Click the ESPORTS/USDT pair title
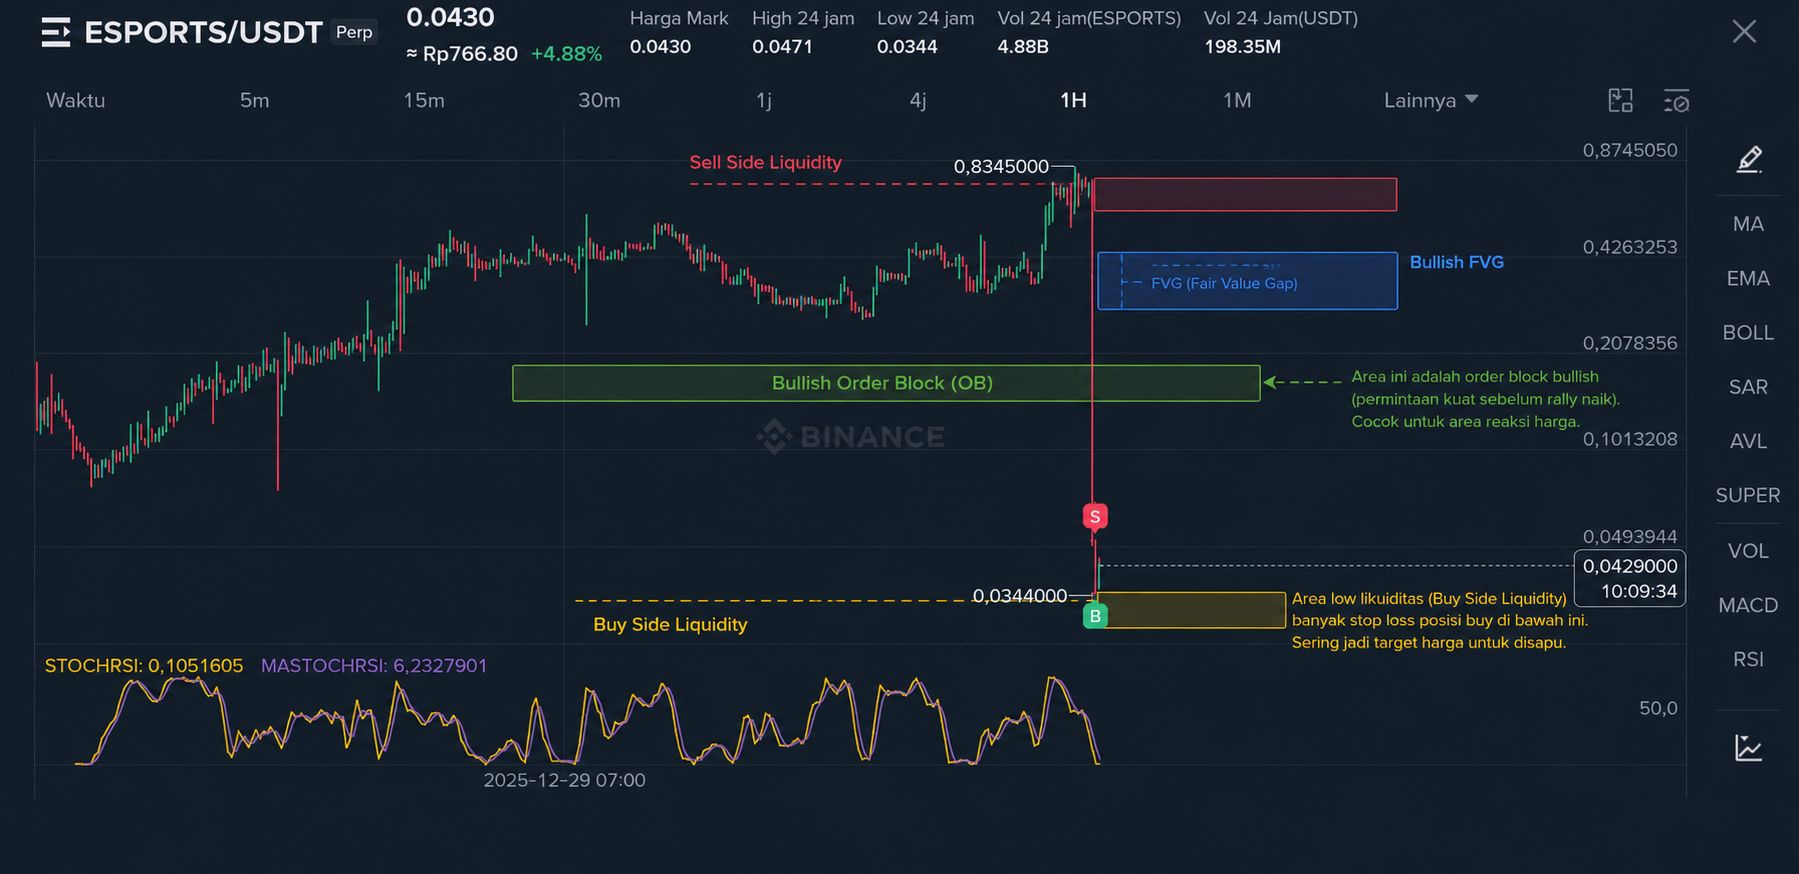 [x=203, y=32]
